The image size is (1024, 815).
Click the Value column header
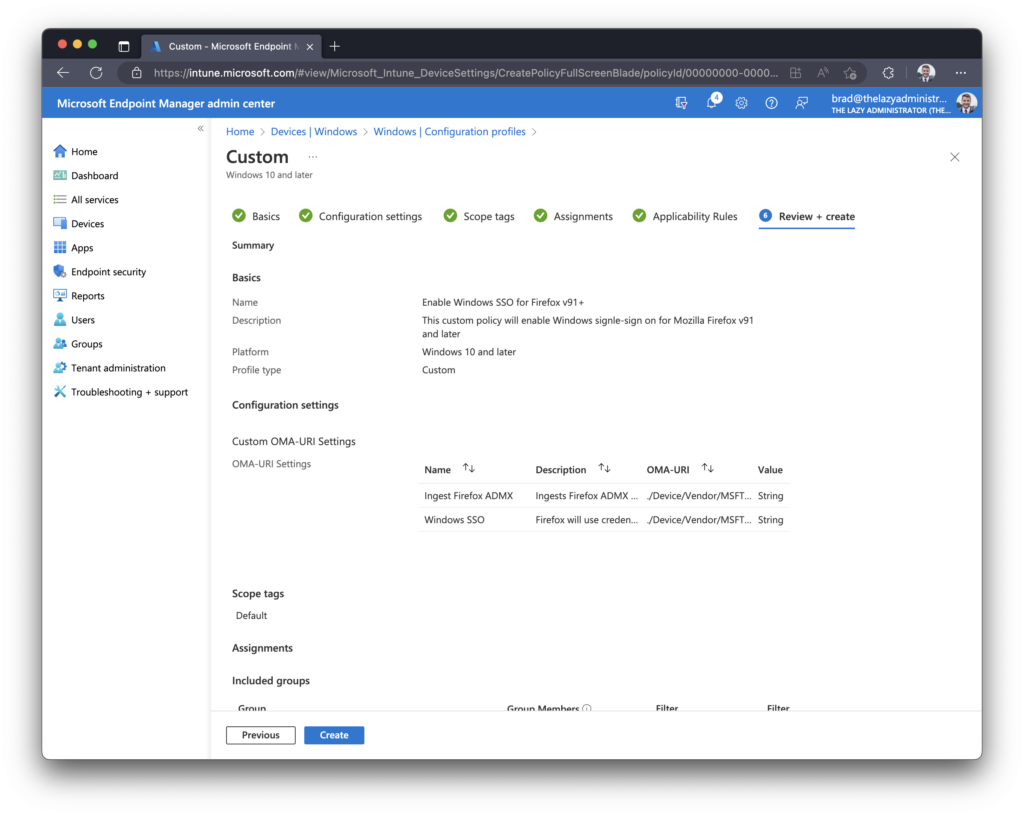770,470
